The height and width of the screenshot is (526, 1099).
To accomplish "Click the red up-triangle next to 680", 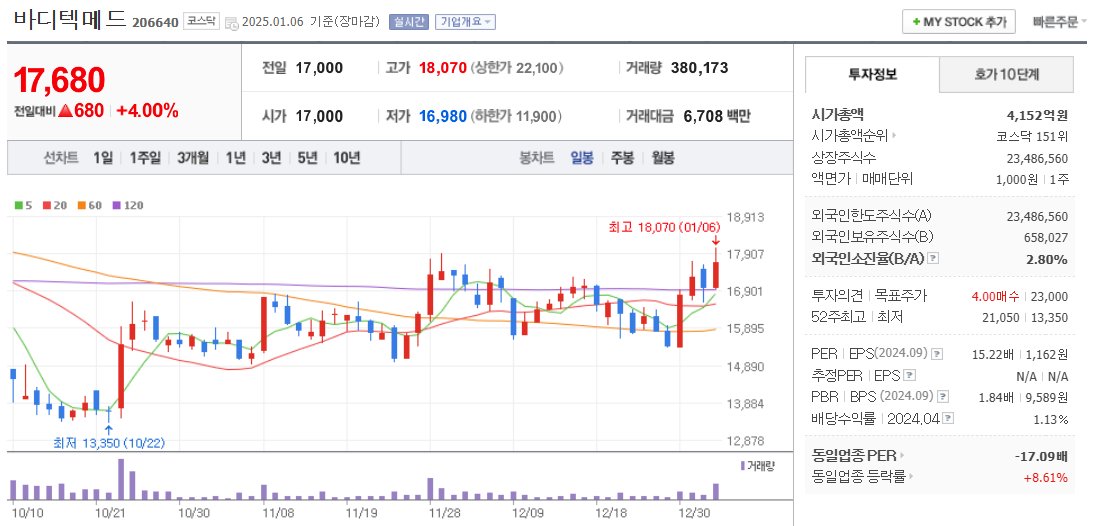I will pyautogui.click(x=66, y=110).
